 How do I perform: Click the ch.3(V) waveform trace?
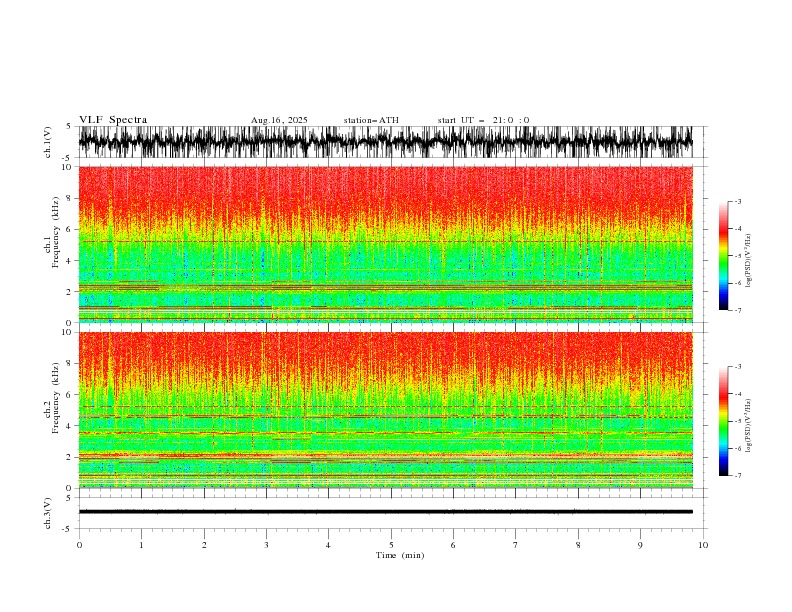(x=386, y=512)
